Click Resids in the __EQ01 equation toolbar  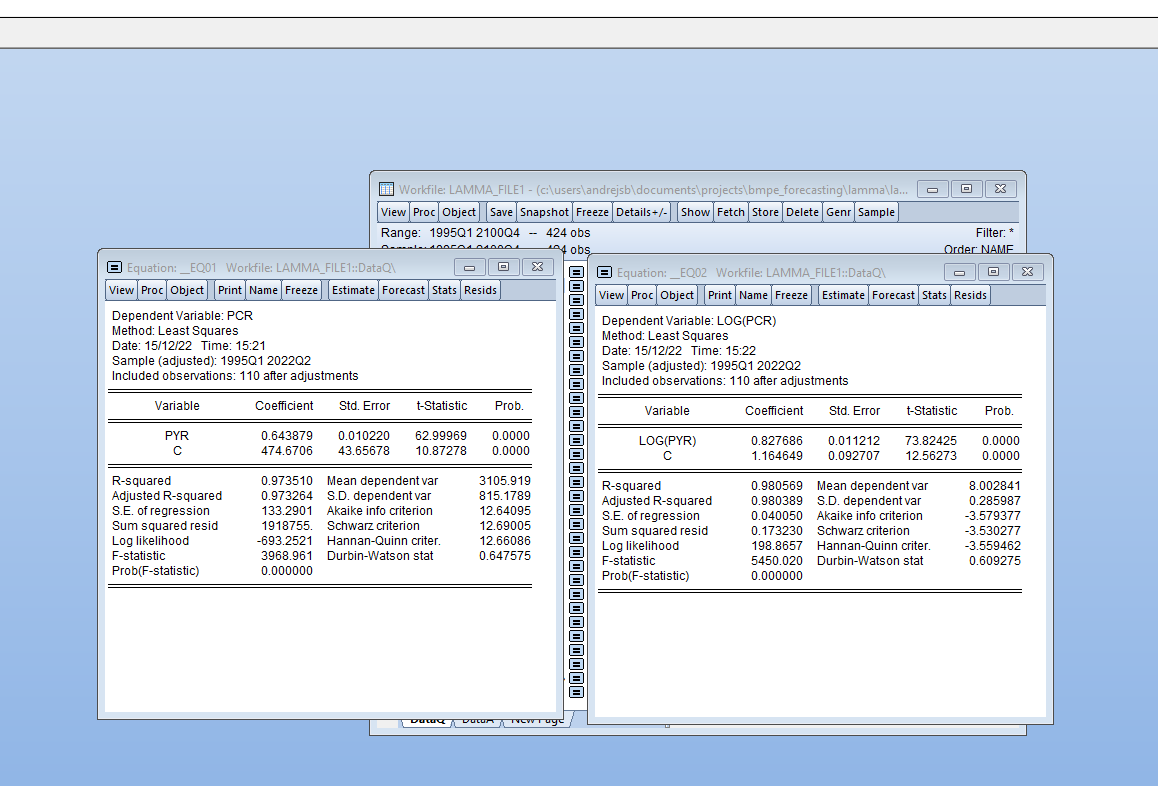(x=480, y=290)
